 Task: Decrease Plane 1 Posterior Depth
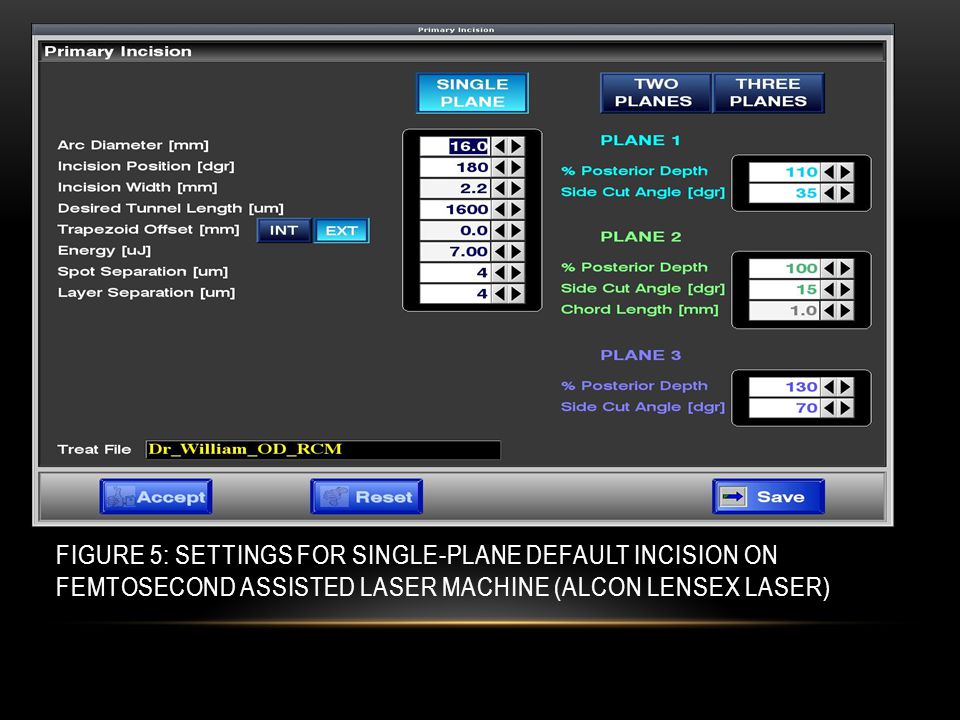(x=829, y=172)
